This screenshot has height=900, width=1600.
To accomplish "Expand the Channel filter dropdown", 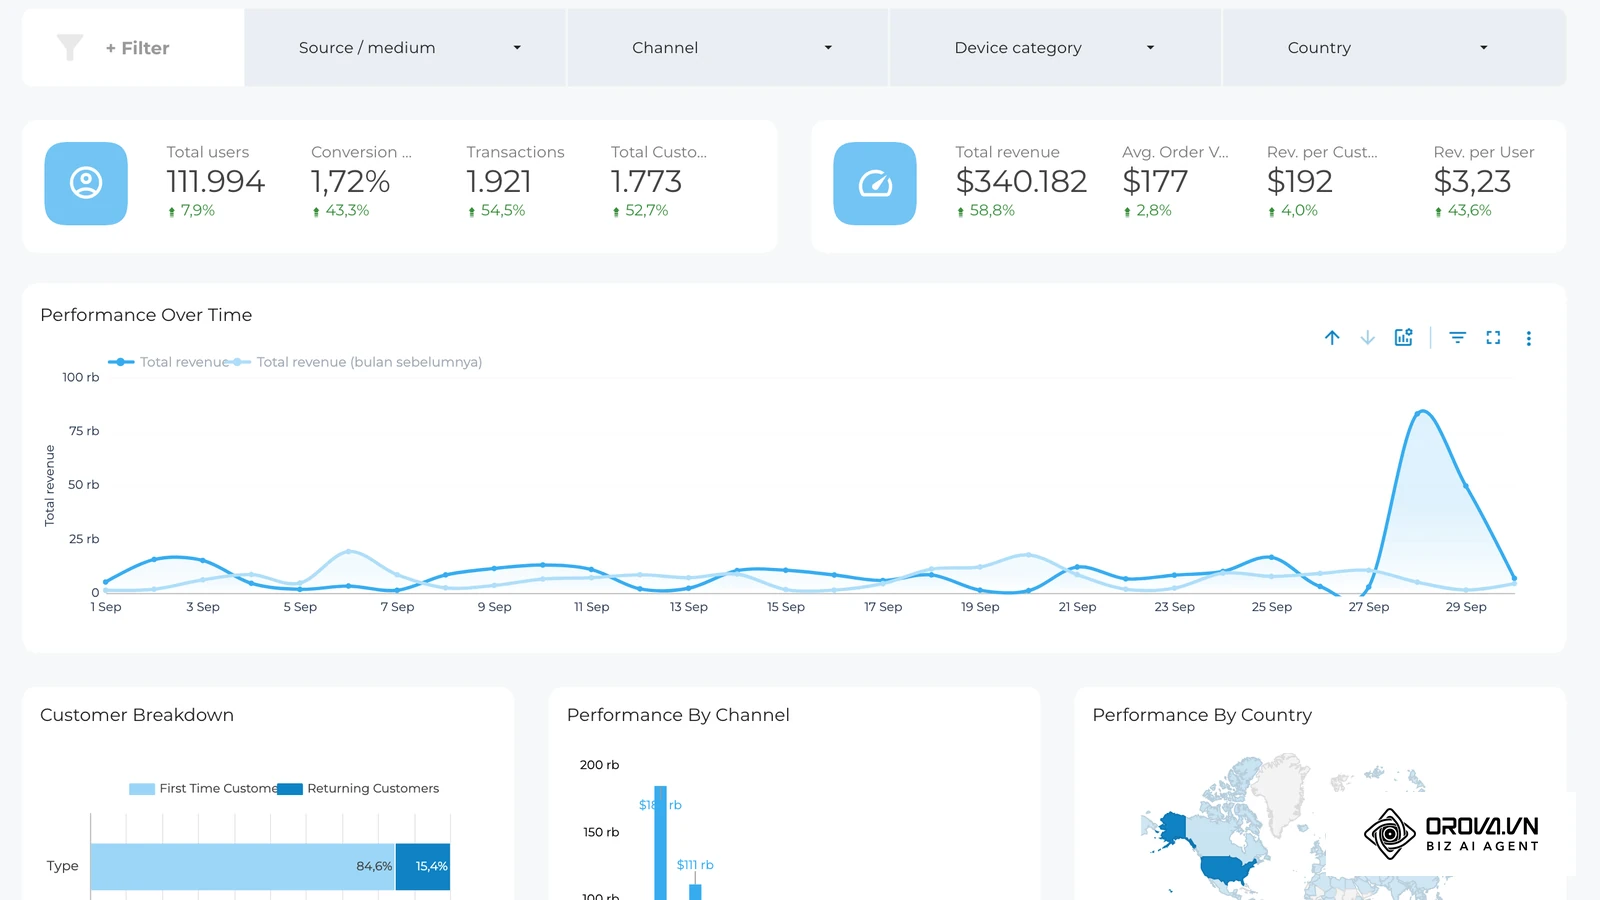I will point(728,47).
